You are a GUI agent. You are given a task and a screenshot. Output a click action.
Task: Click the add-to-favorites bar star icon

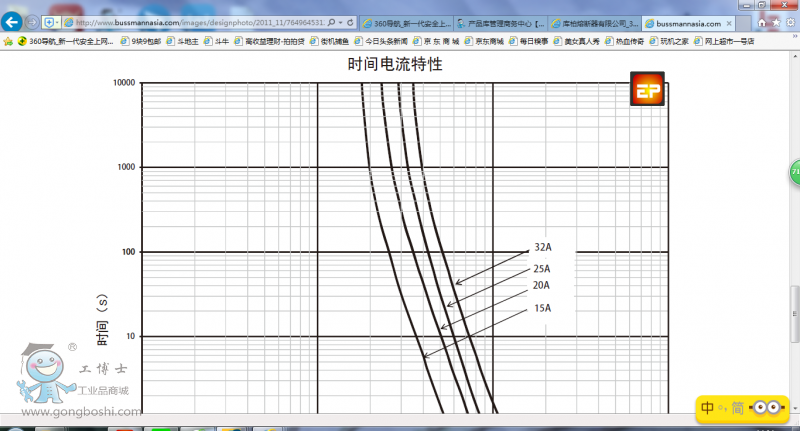click(x=8, y=41)
